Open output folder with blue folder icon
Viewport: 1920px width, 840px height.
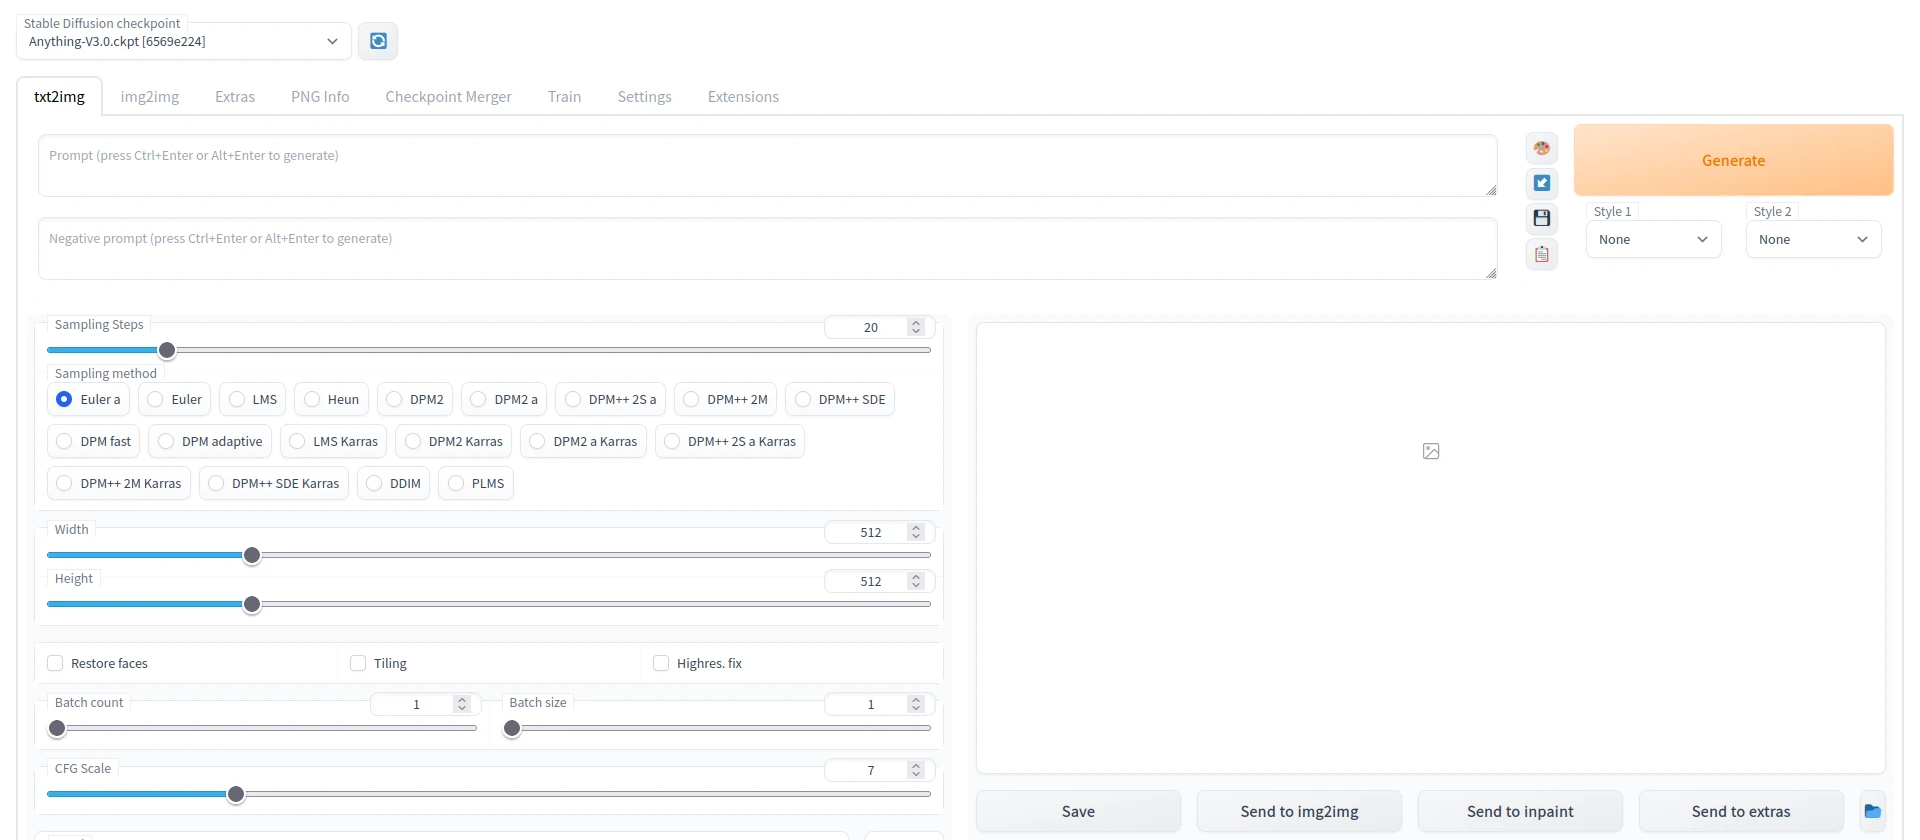tap(1872, 811)
